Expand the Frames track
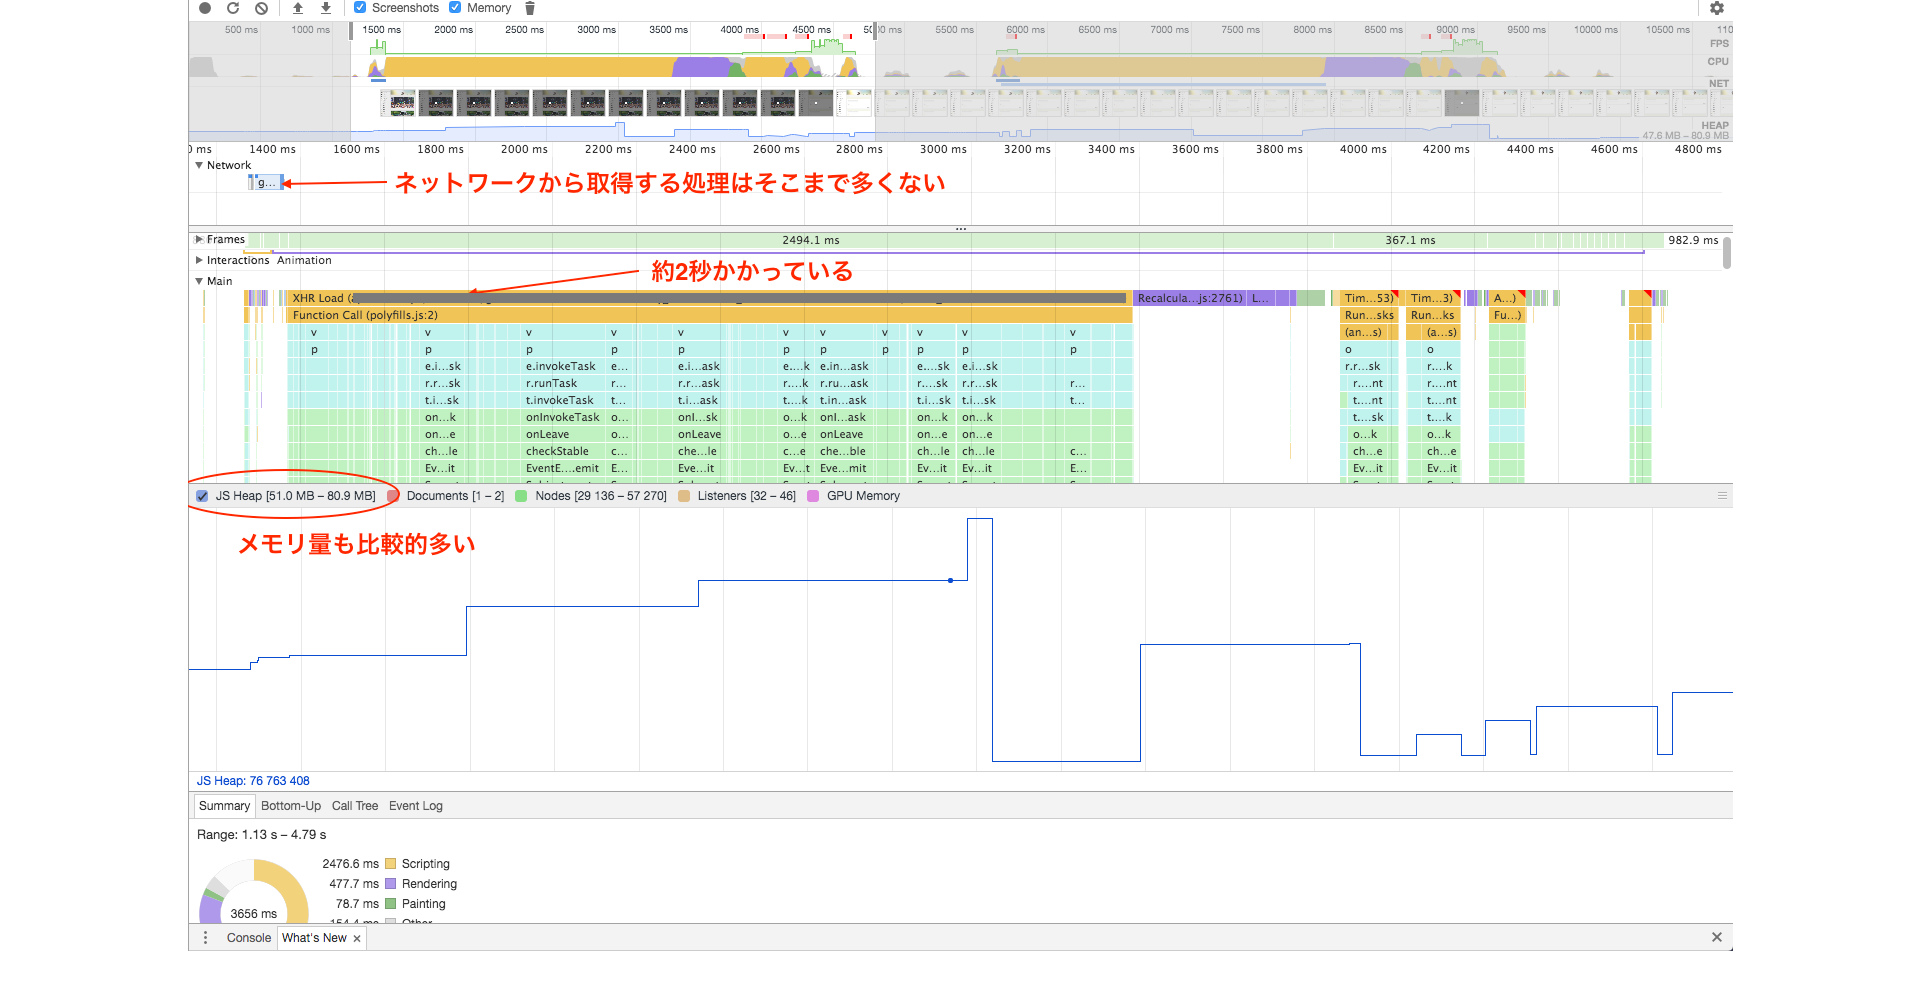Viewport: 1921px width, 998px height. [x=199, y=240]
